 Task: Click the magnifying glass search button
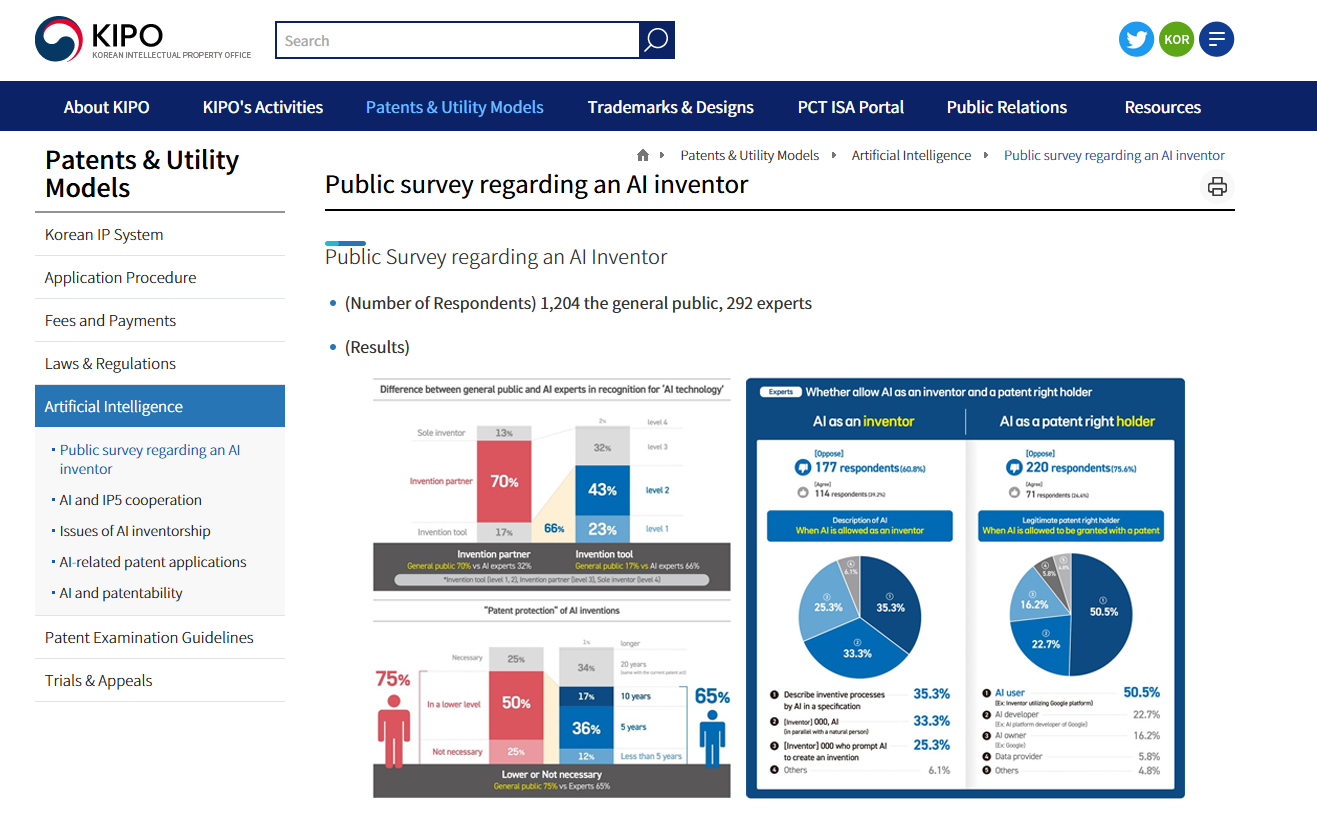pos(656,40)
